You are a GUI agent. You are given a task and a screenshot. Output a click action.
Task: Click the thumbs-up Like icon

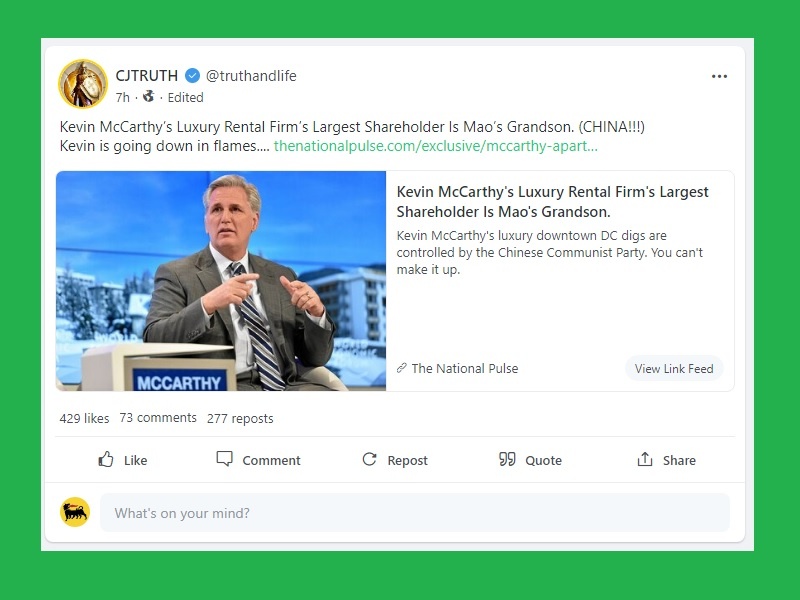coord(106,460)
